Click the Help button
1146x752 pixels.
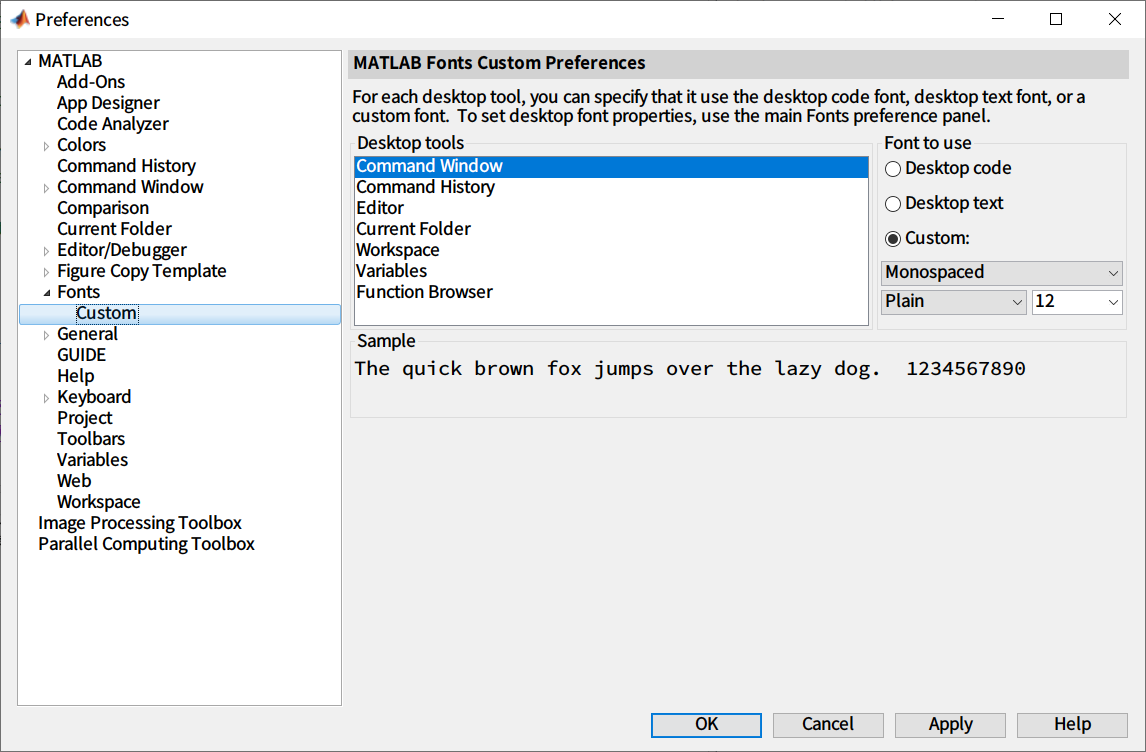pyautogui.click(x=1072, y=724)
